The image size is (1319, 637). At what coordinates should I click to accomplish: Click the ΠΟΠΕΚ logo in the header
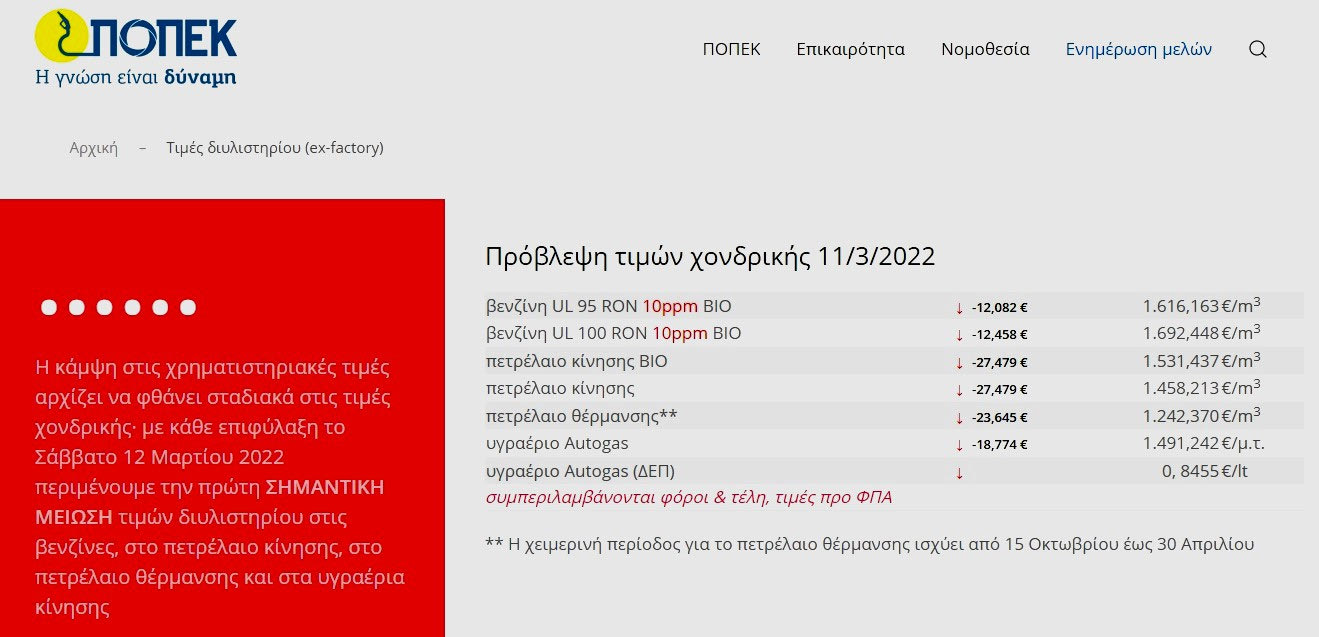[136, 47]
